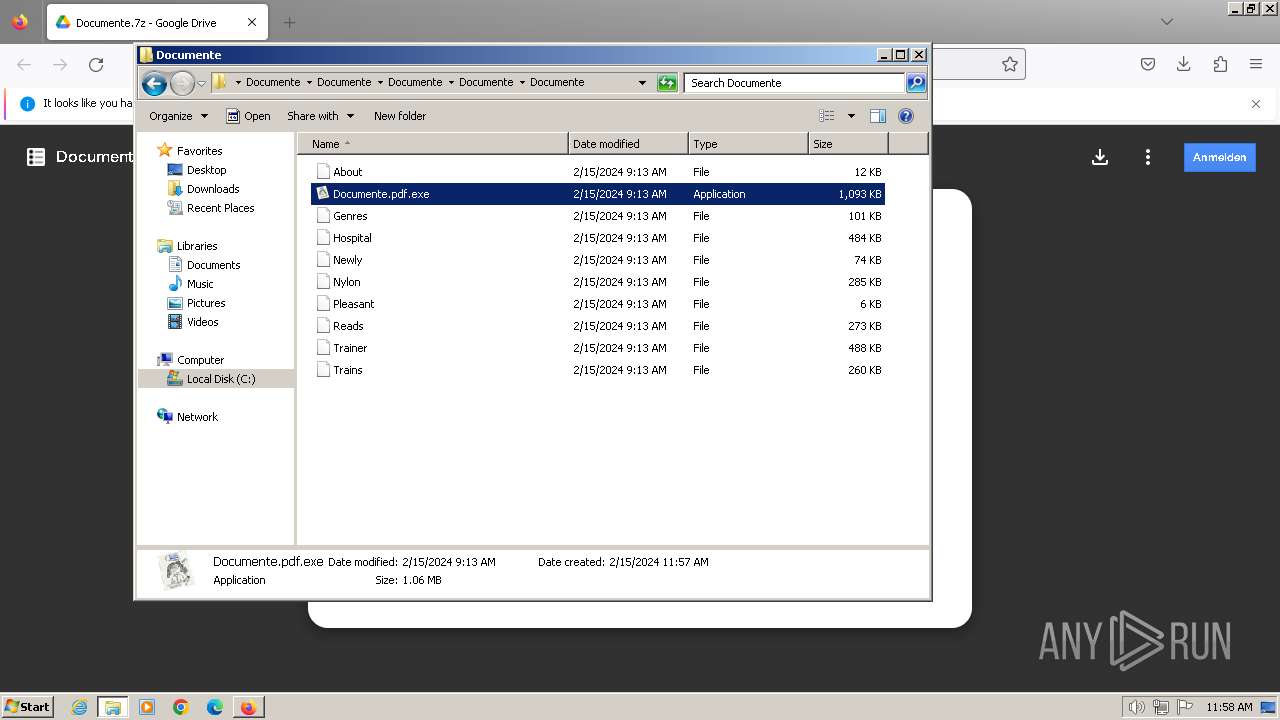The width and height of the screenshot is (1280, 720).
Task: Open the Firefox hamburger menu
Action: point(1256,65)
